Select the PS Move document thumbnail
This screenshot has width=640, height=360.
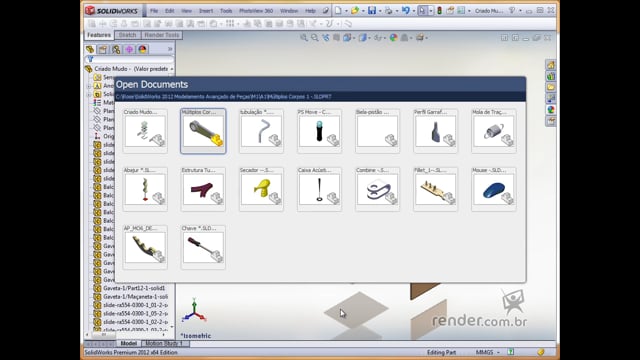(x=319, y=131)
